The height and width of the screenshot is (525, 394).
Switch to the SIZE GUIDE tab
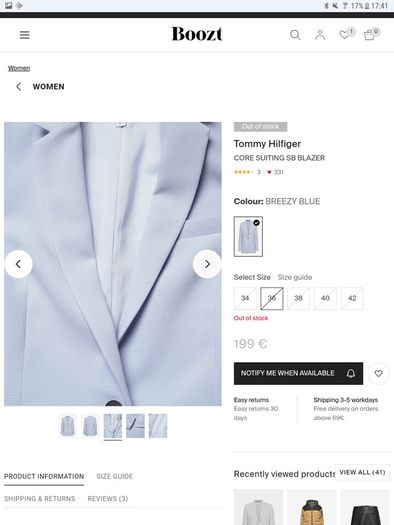pos(114,476)
